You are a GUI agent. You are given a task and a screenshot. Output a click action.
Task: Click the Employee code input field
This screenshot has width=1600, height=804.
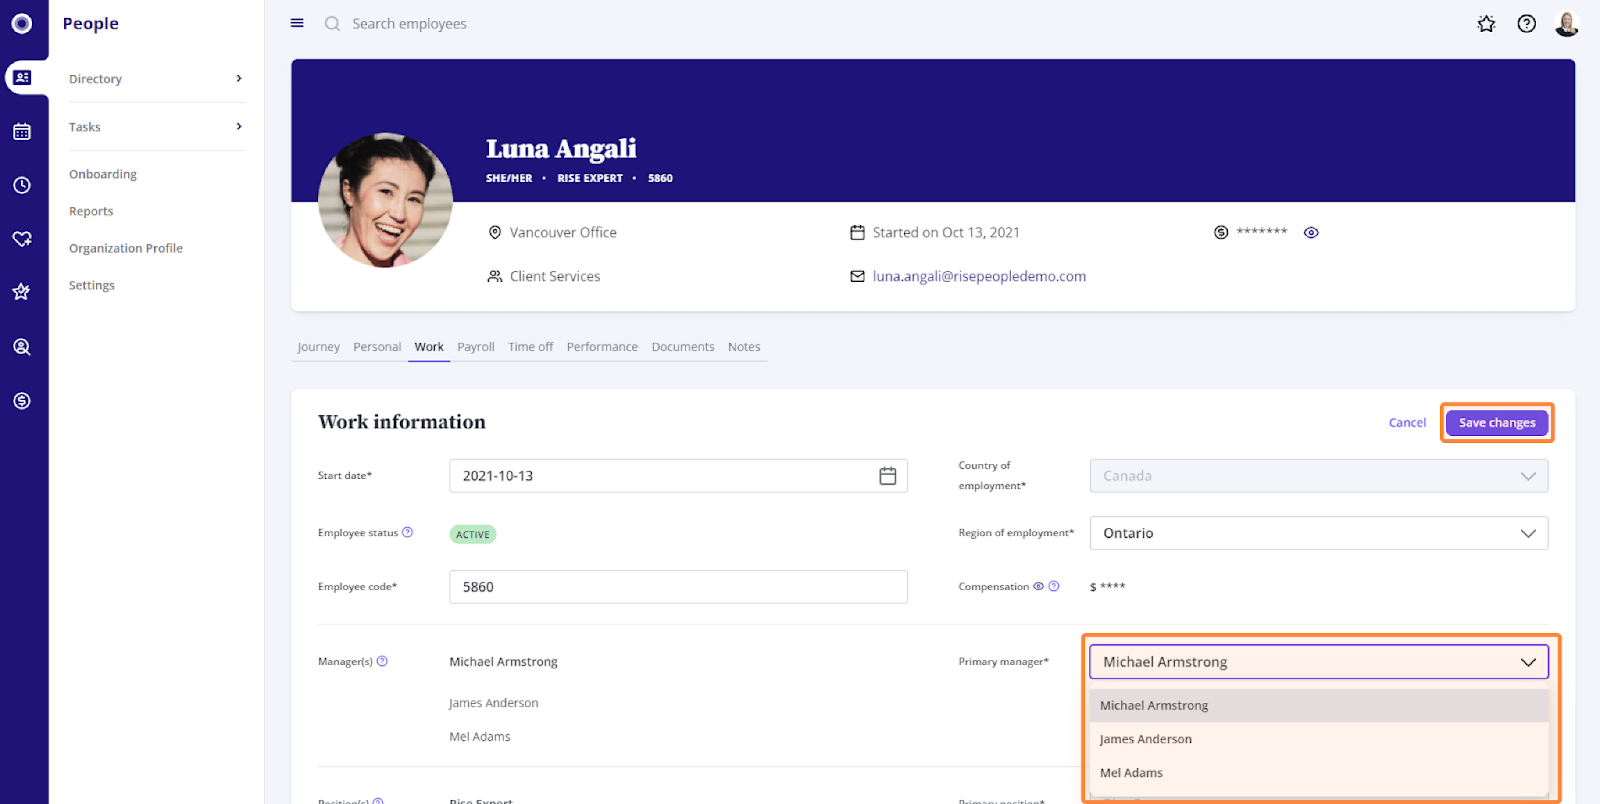click(678, 587)
